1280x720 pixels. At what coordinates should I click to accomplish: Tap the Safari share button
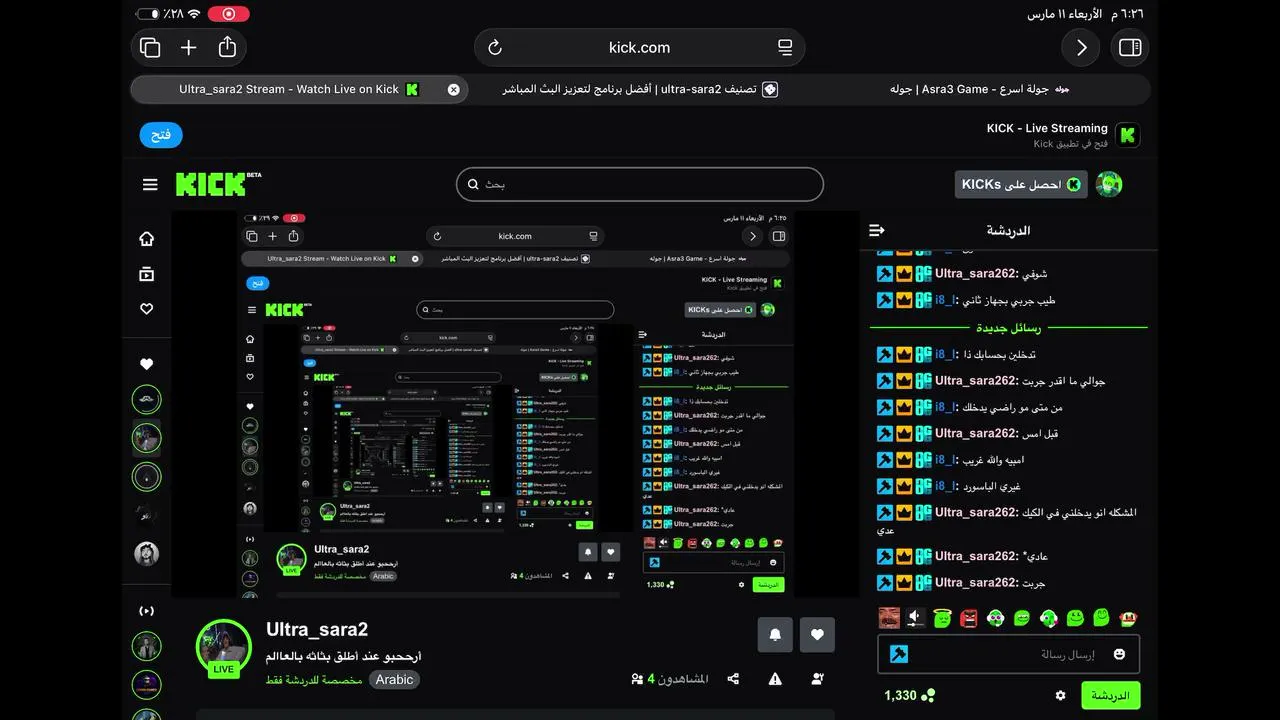point(227,46)
